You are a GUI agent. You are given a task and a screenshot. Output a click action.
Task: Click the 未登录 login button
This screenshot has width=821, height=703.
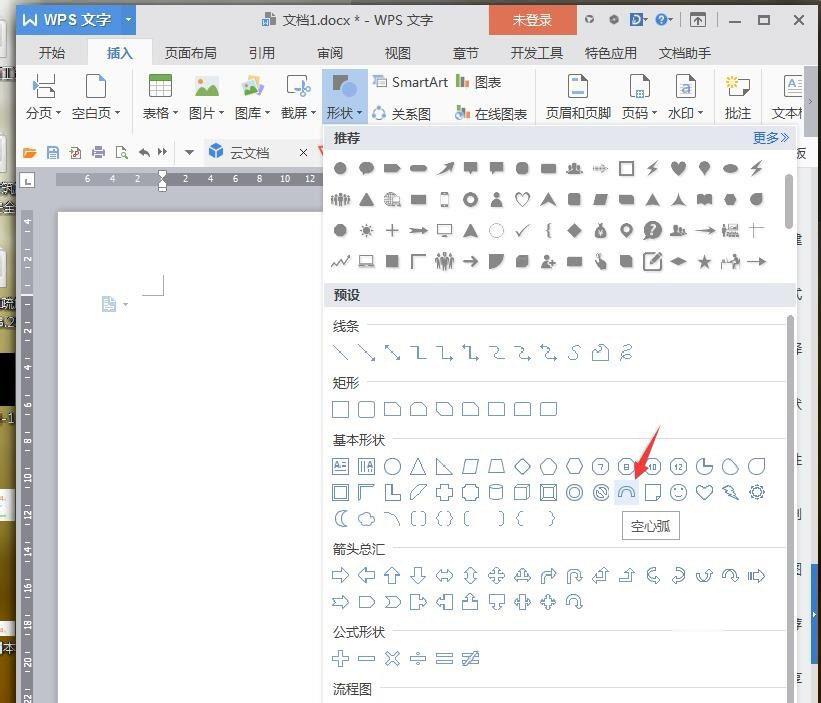(532, 18)
